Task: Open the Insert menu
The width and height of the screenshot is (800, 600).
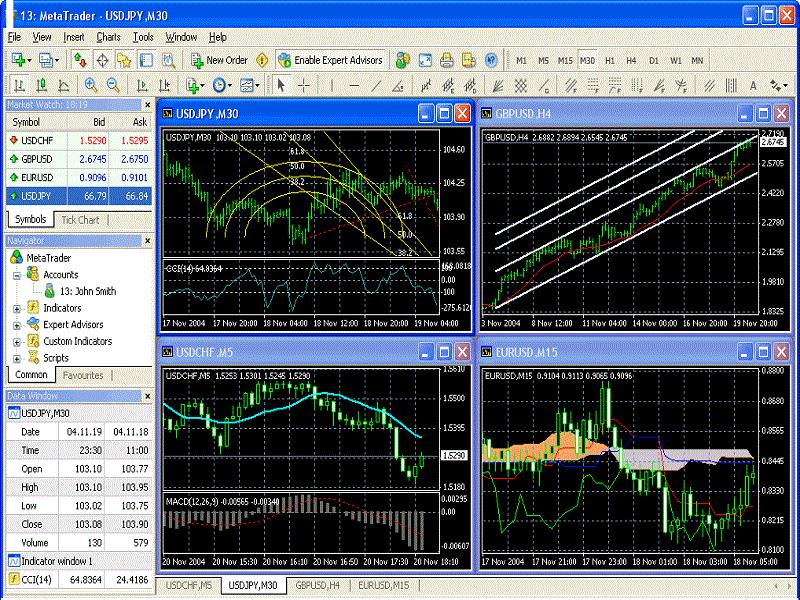Action: coord(74,37)
